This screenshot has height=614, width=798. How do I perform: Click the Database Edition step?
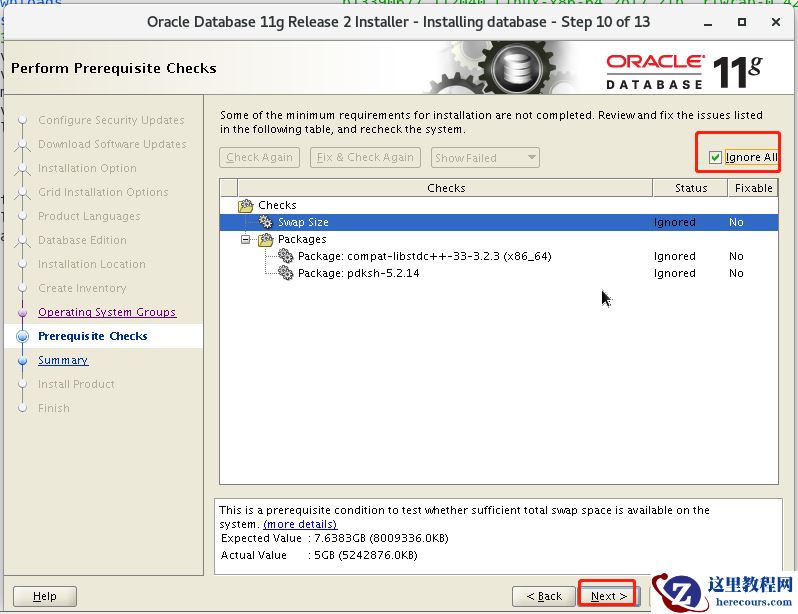click(82, 240)
